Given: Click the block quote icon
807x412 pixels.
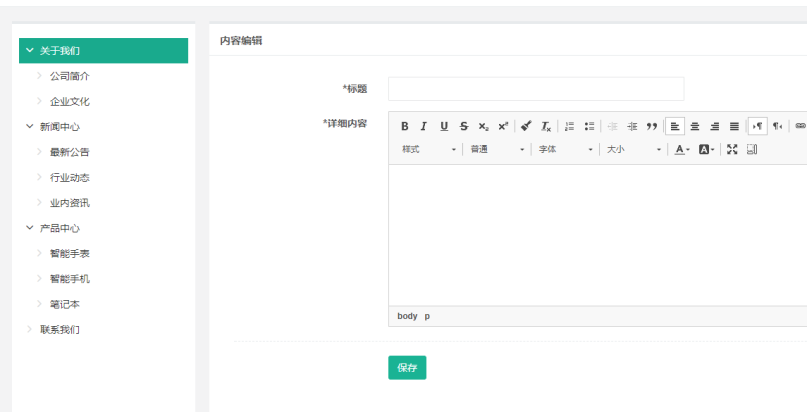Looking at the screenshot, I should coord(651,126).
